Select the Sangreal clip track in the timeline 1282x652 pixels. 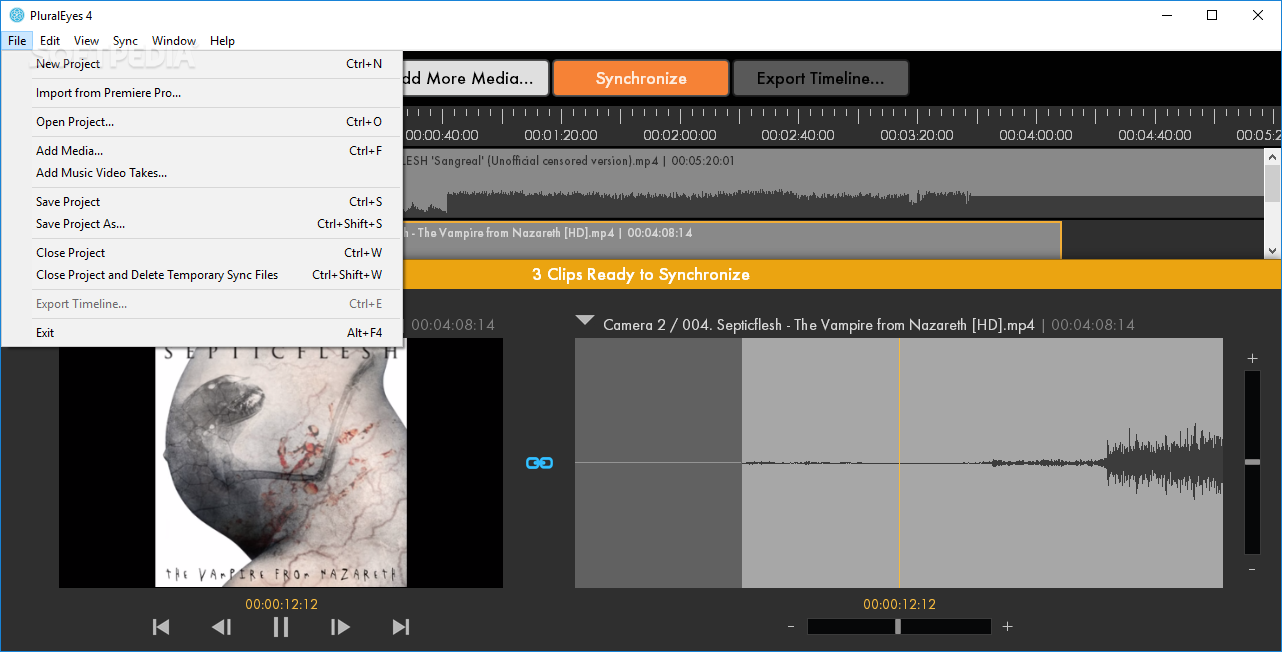pyautogui.click(x=832, y=183)
